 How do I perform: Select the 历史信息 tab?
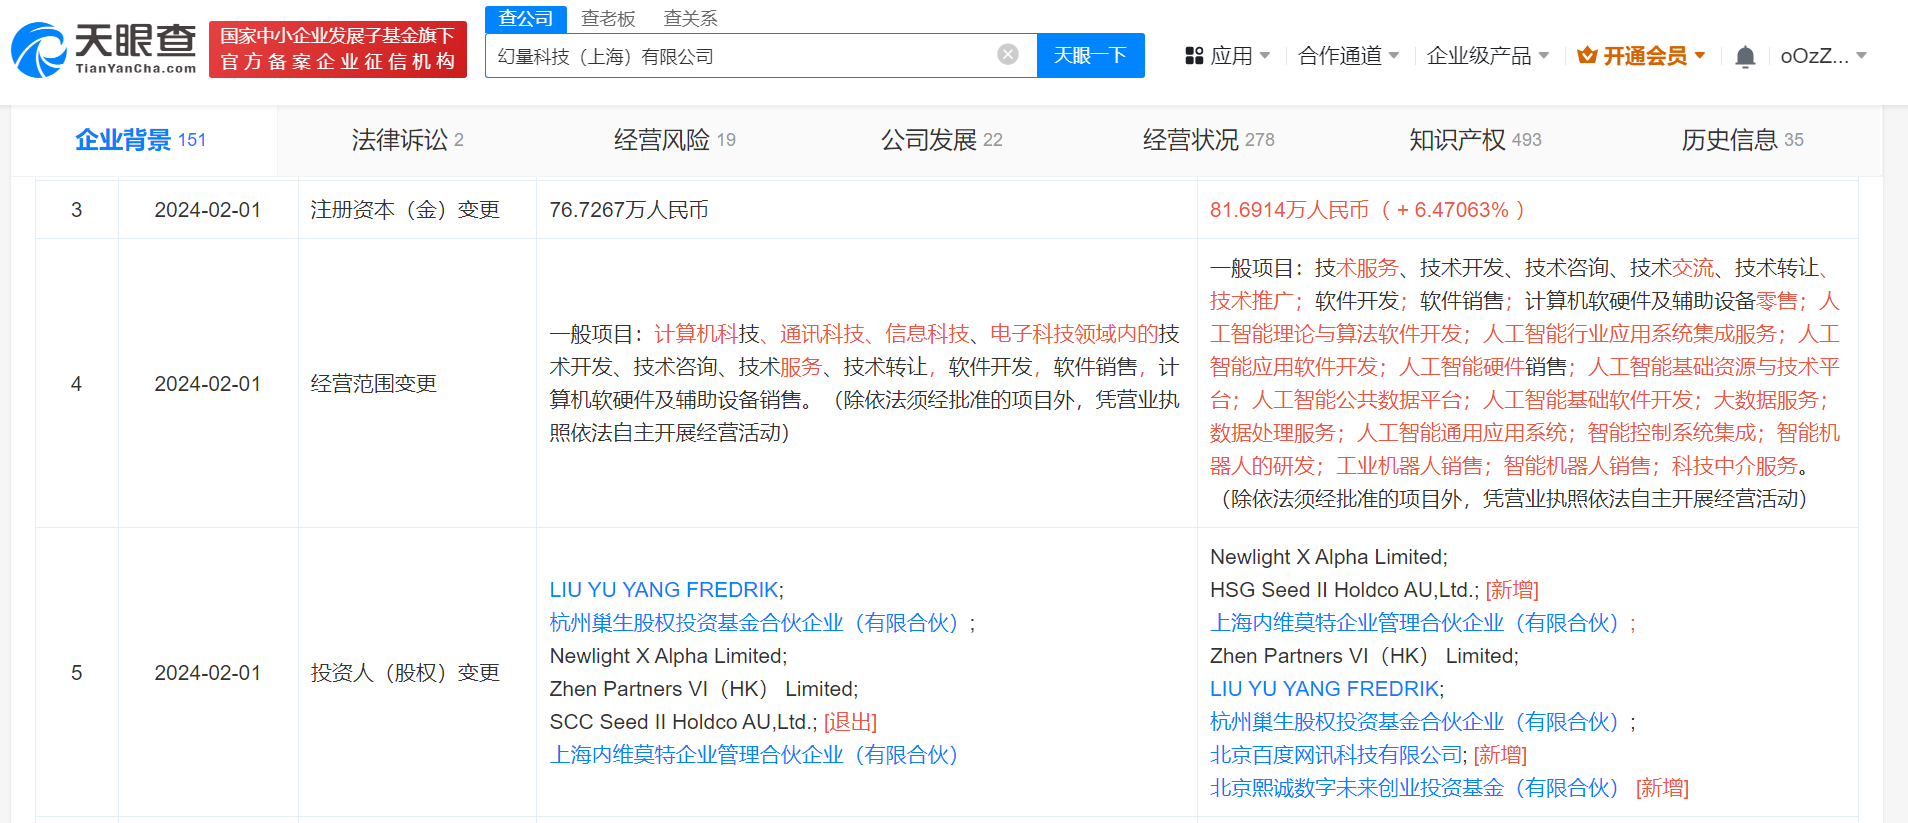[x=1743, y=140]
